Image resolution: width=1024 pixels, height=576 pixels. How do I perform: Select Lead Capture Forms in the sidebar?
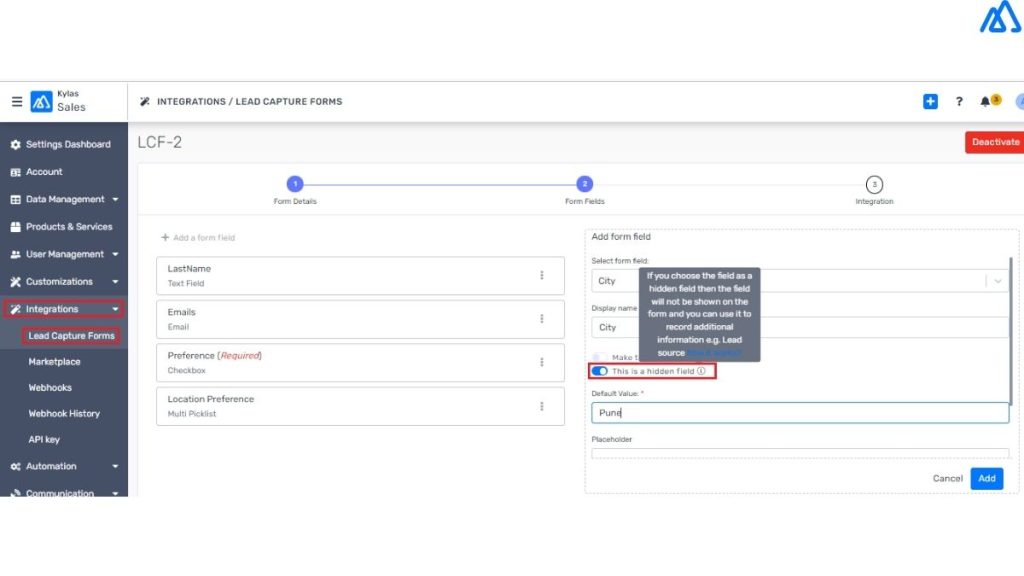71,335
